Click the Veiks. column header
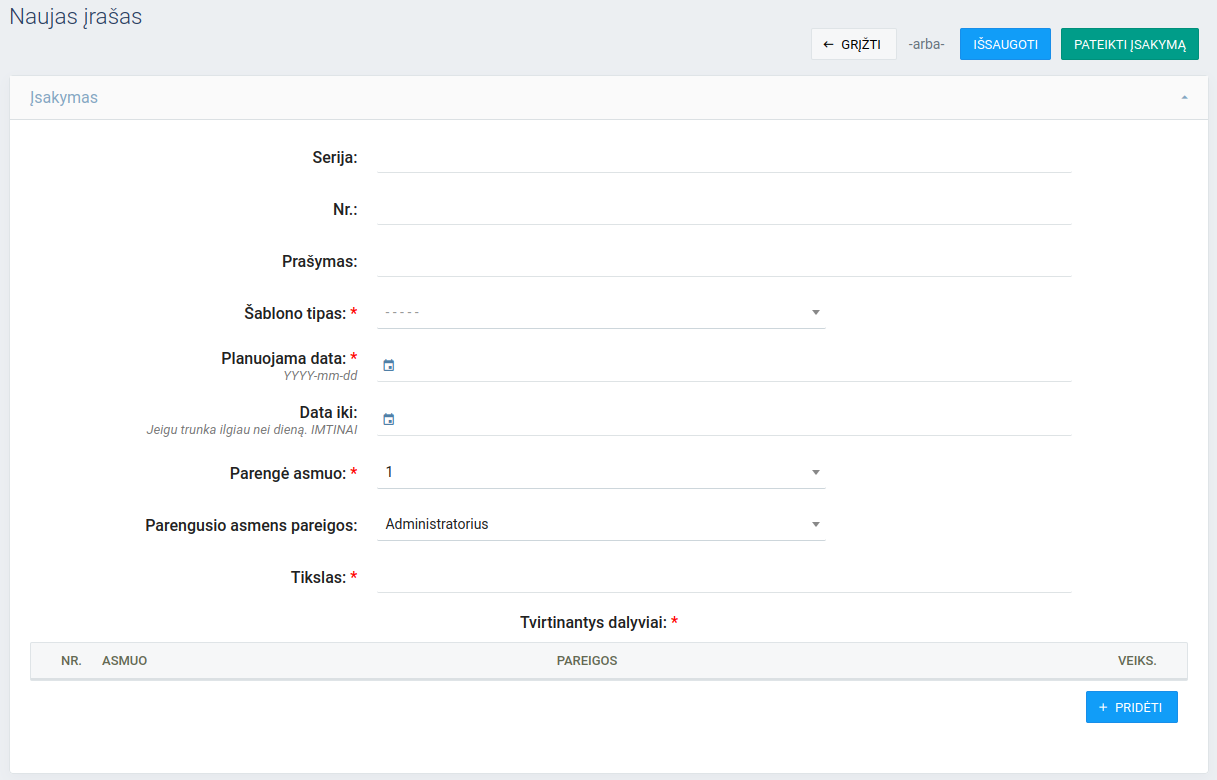Image resolution: width=1217 pixels, height=780 pixels. click(1137, 661)
